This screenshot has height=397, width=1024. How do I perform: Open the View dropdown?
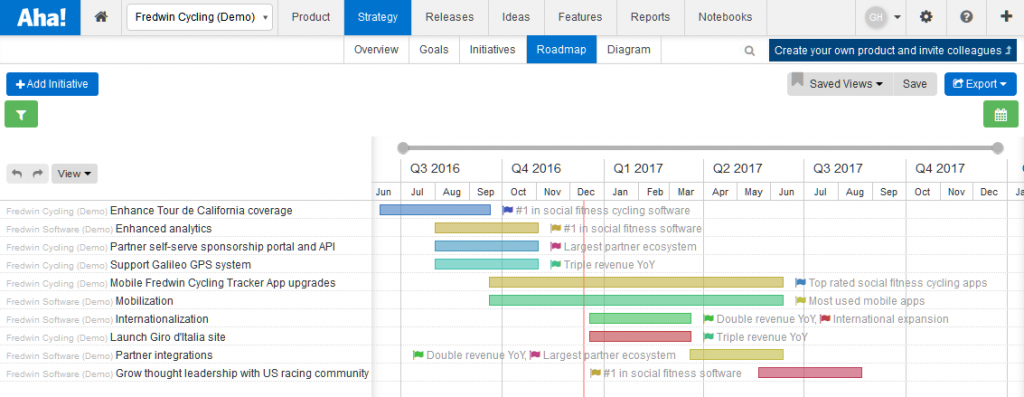click(74, 174)
